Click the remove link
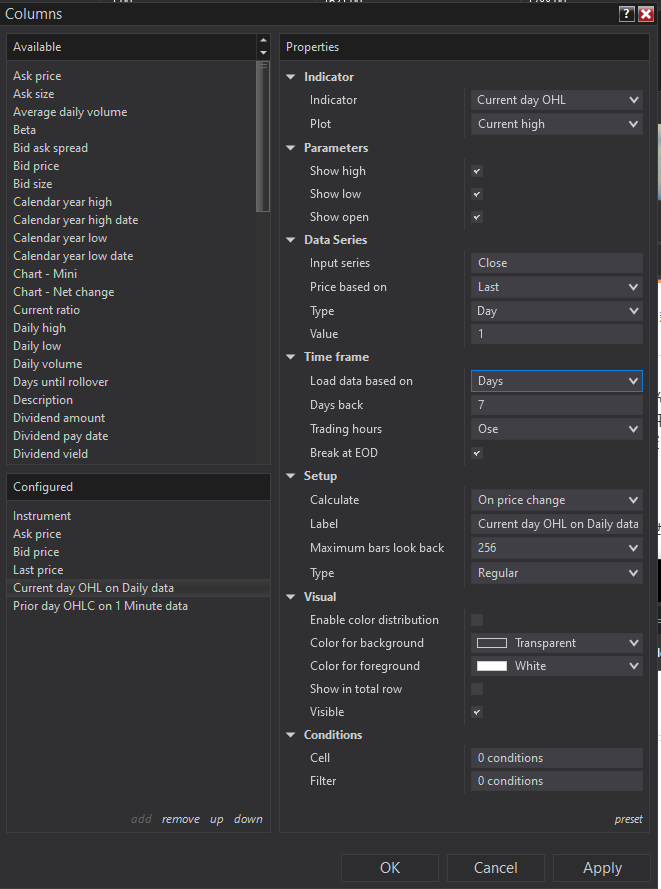Image resolution: width=661 pixels, height=889 pixels. click(181, 819)
